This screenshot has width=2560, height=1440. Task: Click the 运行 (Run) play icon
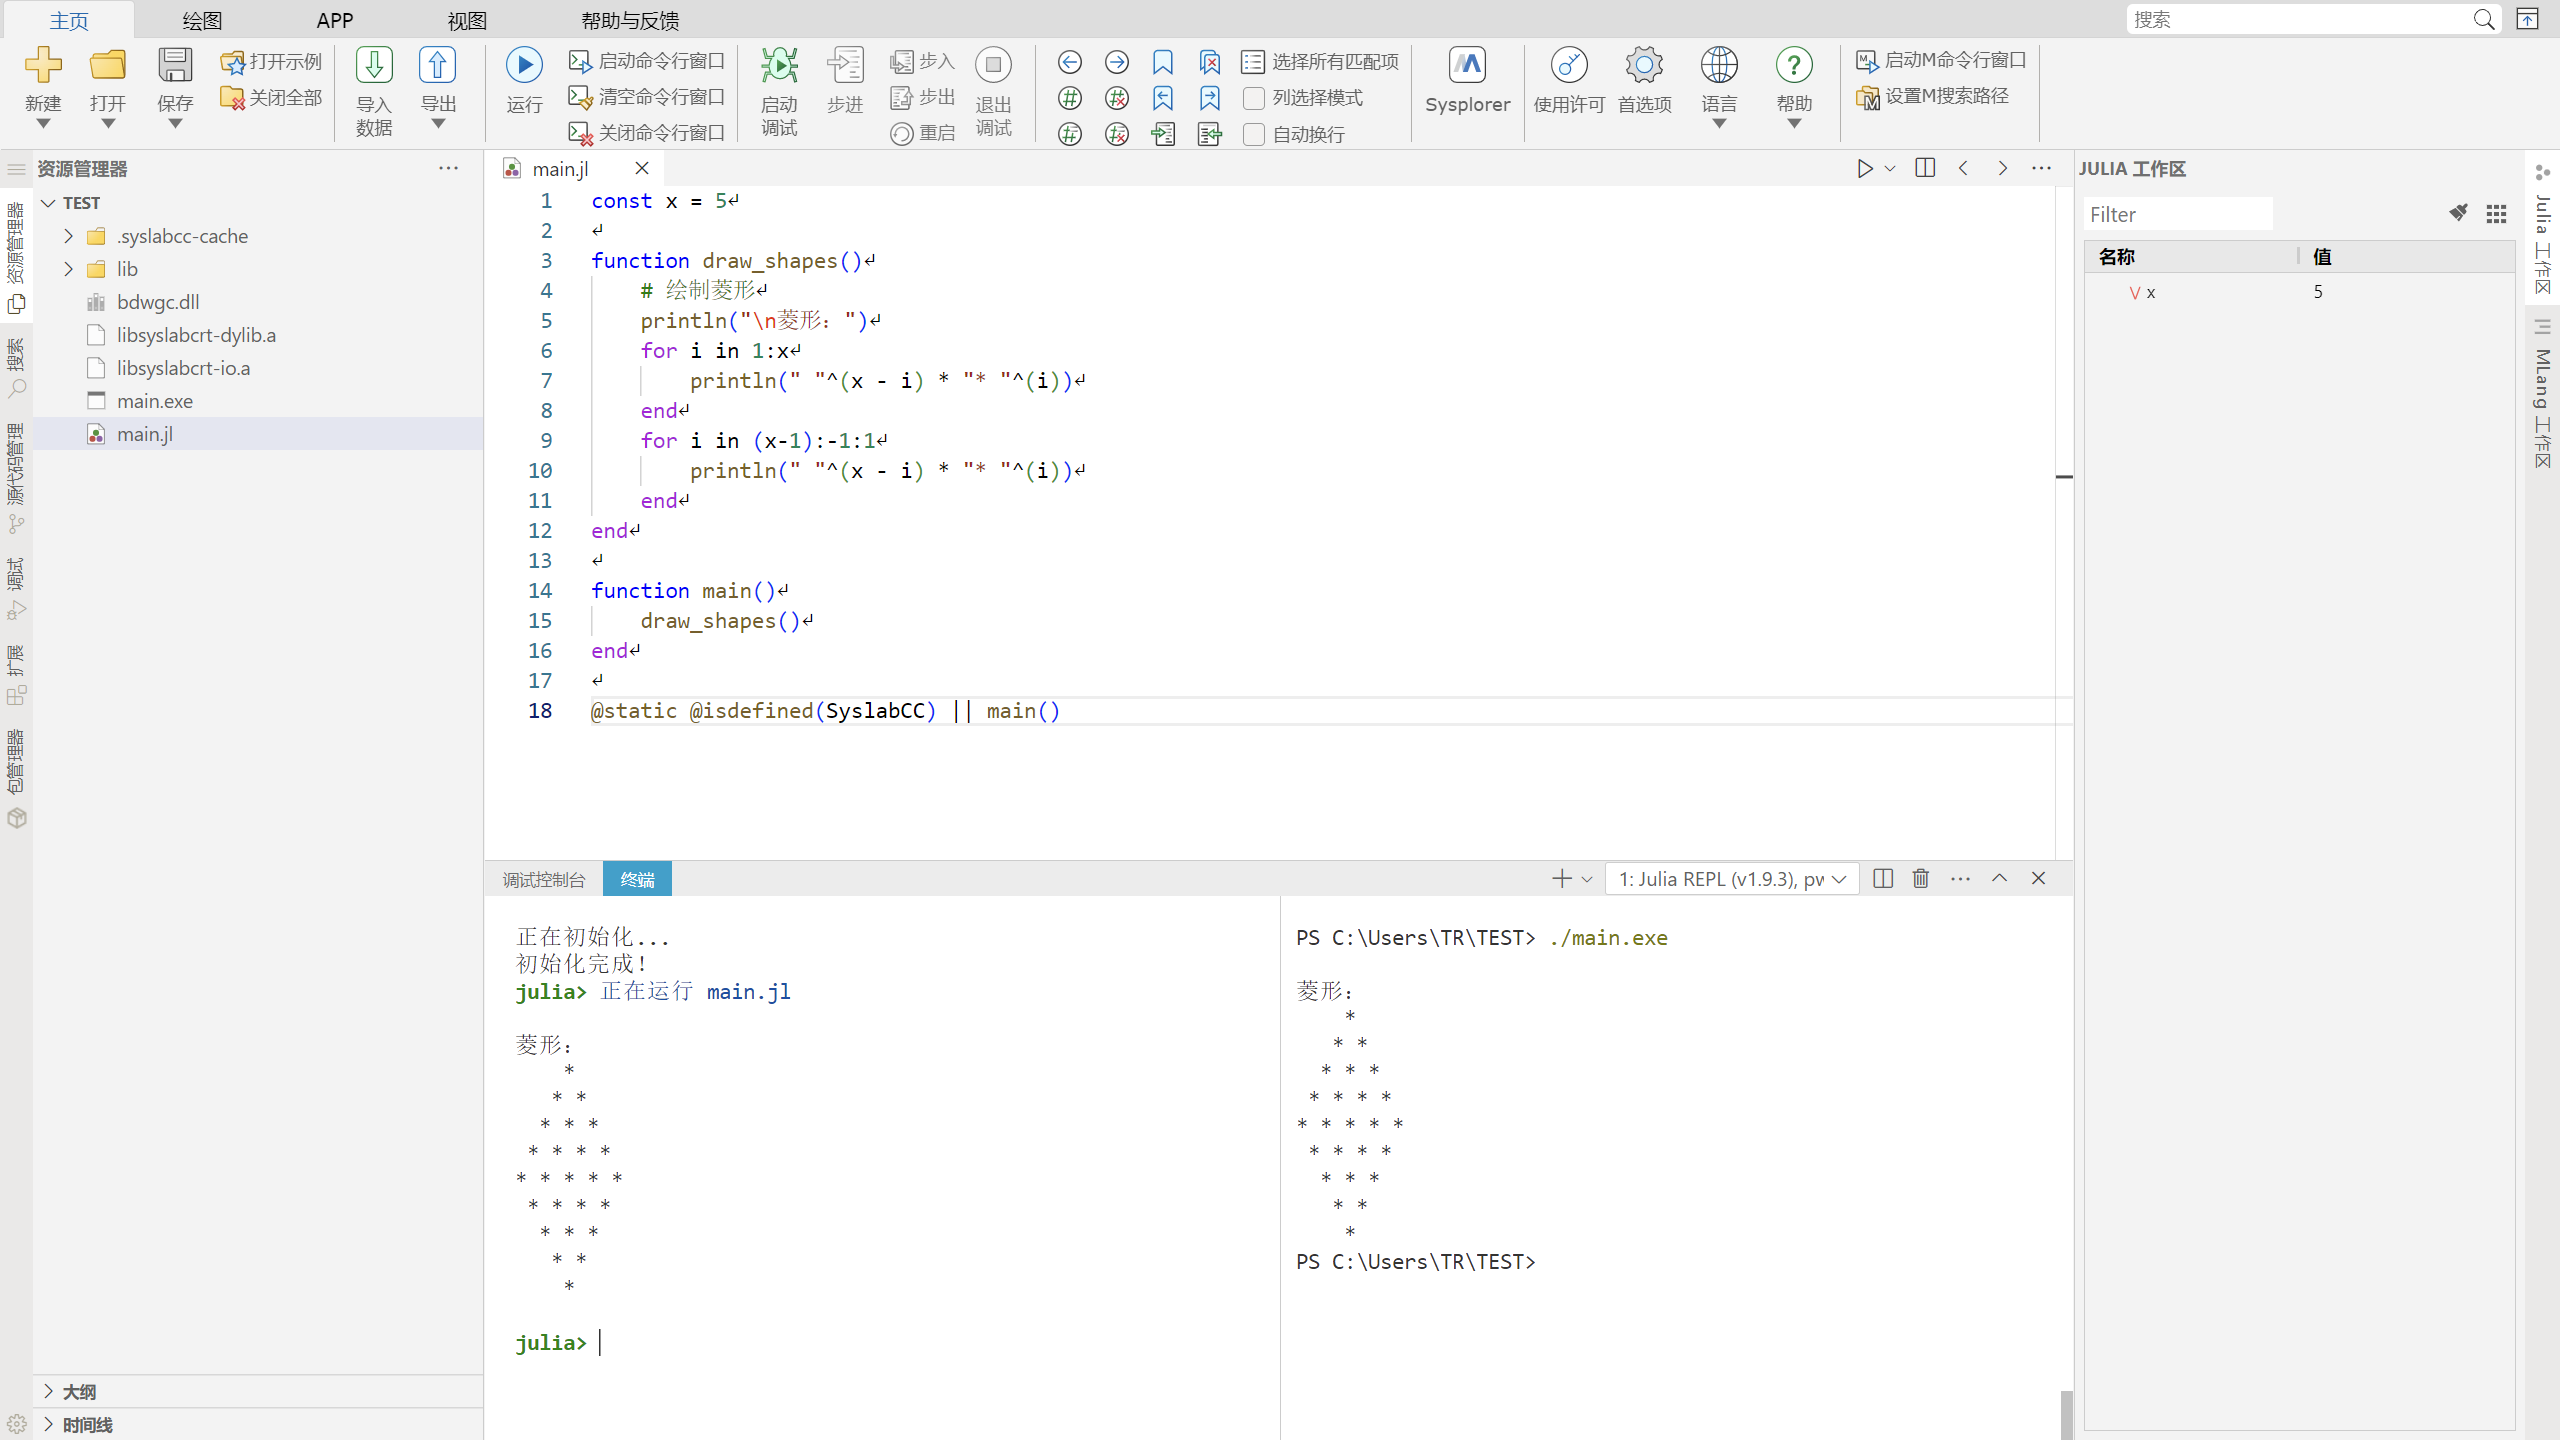click(x=523, y=66)
